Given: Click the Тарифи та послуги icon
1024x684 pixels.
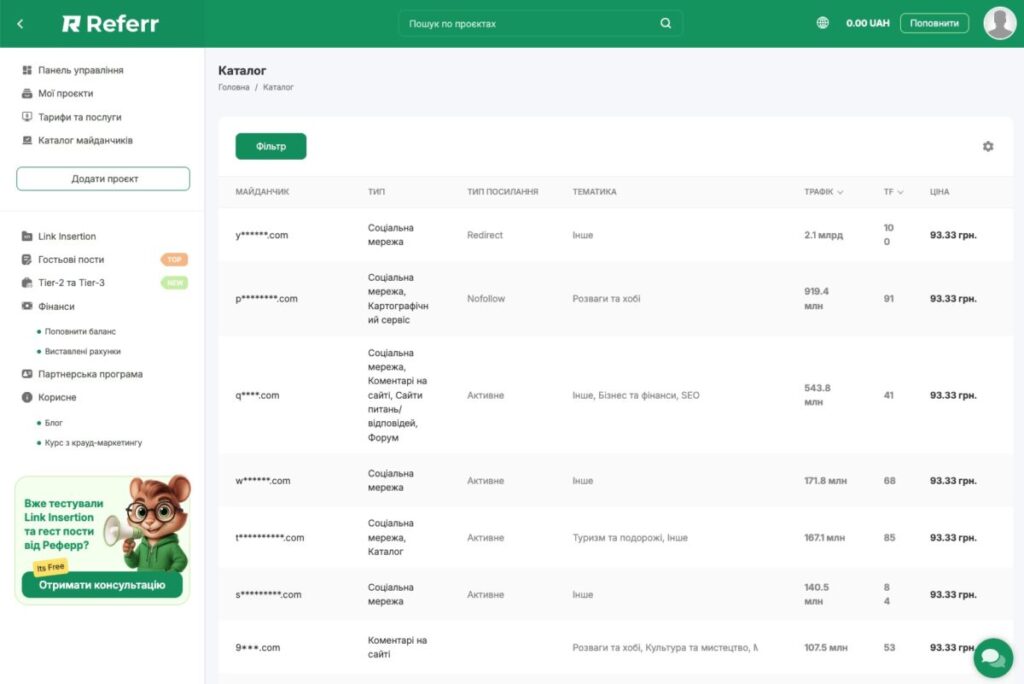Looking at the screenshot, I should click(27, 117).
